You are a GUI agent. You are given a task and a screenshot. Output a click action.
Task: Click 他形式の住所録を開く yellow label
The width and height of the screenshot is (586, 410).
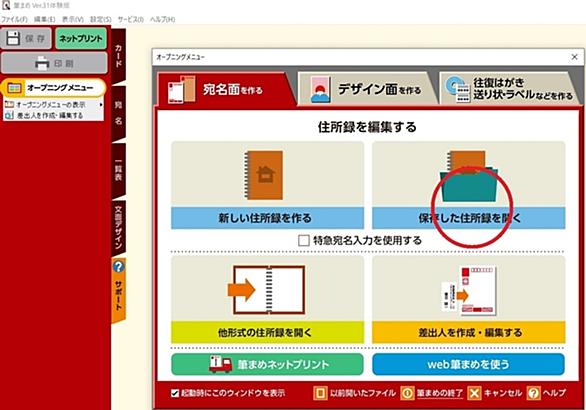[x=267, y=332]
